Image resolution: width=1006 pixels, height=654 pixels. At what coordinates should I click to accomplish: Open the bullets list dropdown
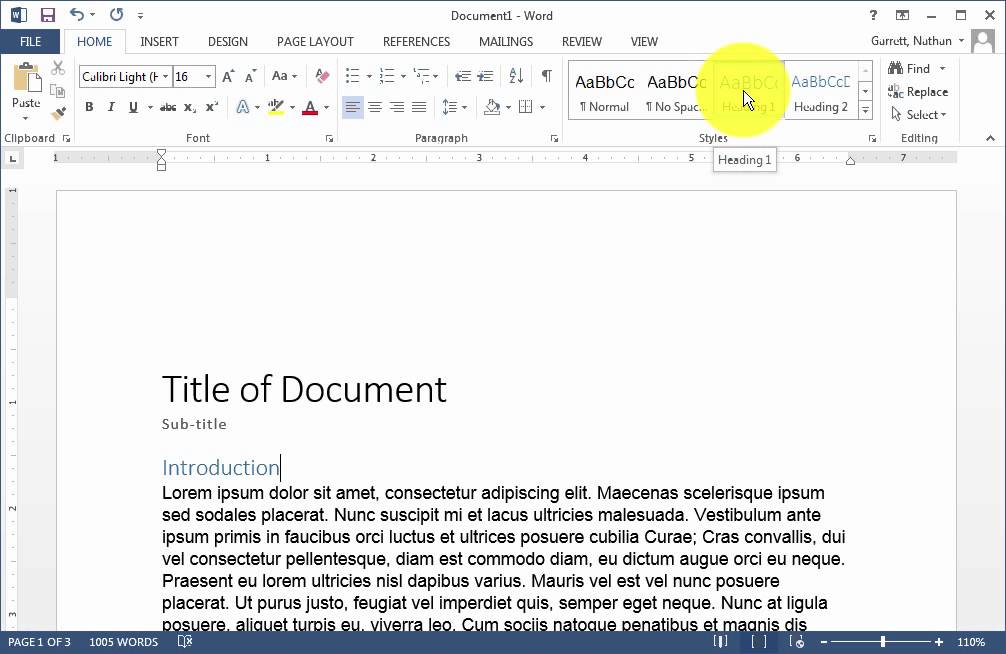(369, 76)
